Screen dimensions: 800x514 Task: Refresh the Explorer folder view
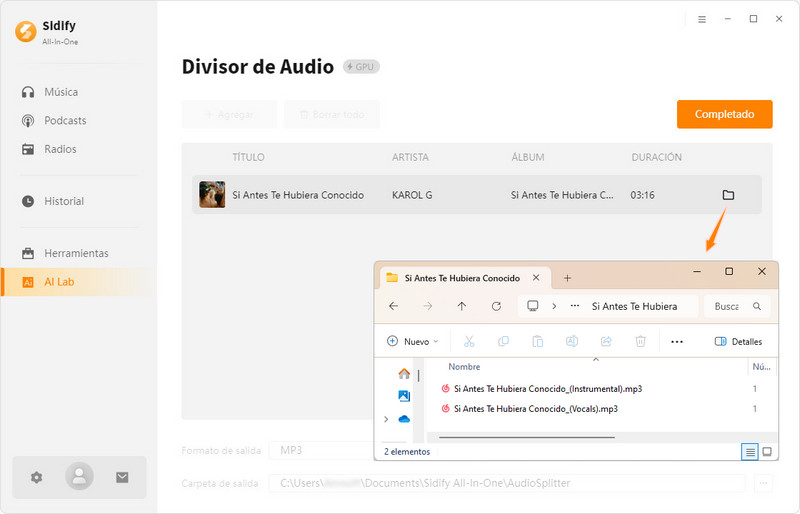tap(496, 306)
